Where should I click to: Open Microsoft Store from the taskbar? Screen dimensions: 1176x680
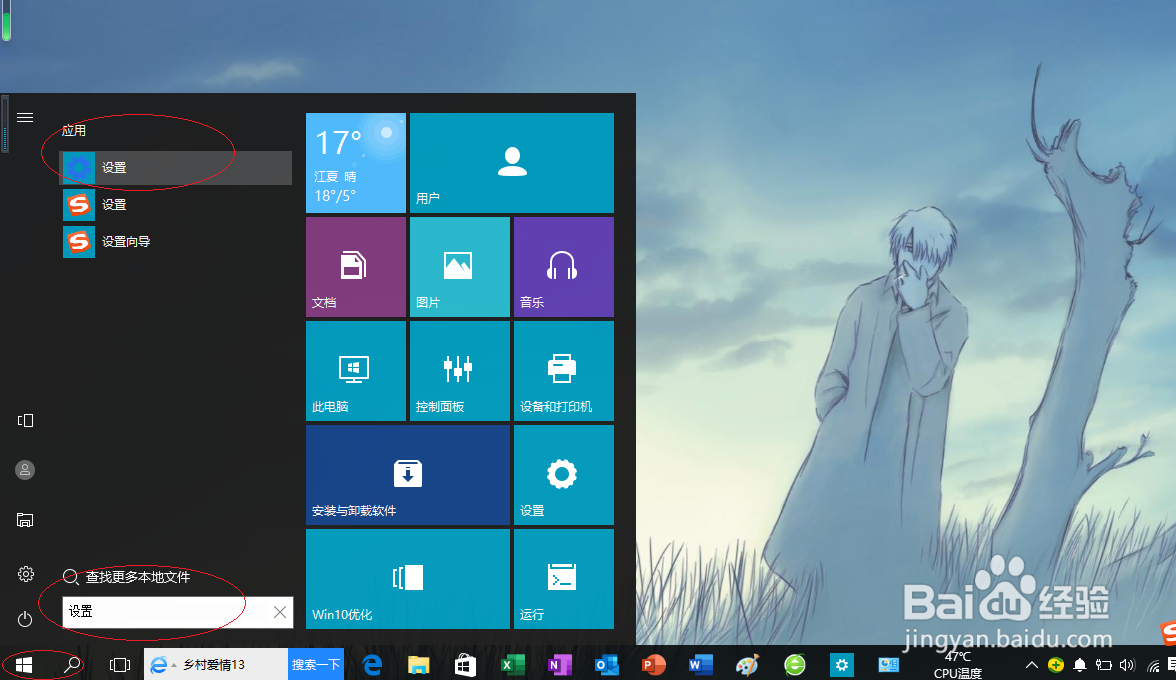(465, 664)
